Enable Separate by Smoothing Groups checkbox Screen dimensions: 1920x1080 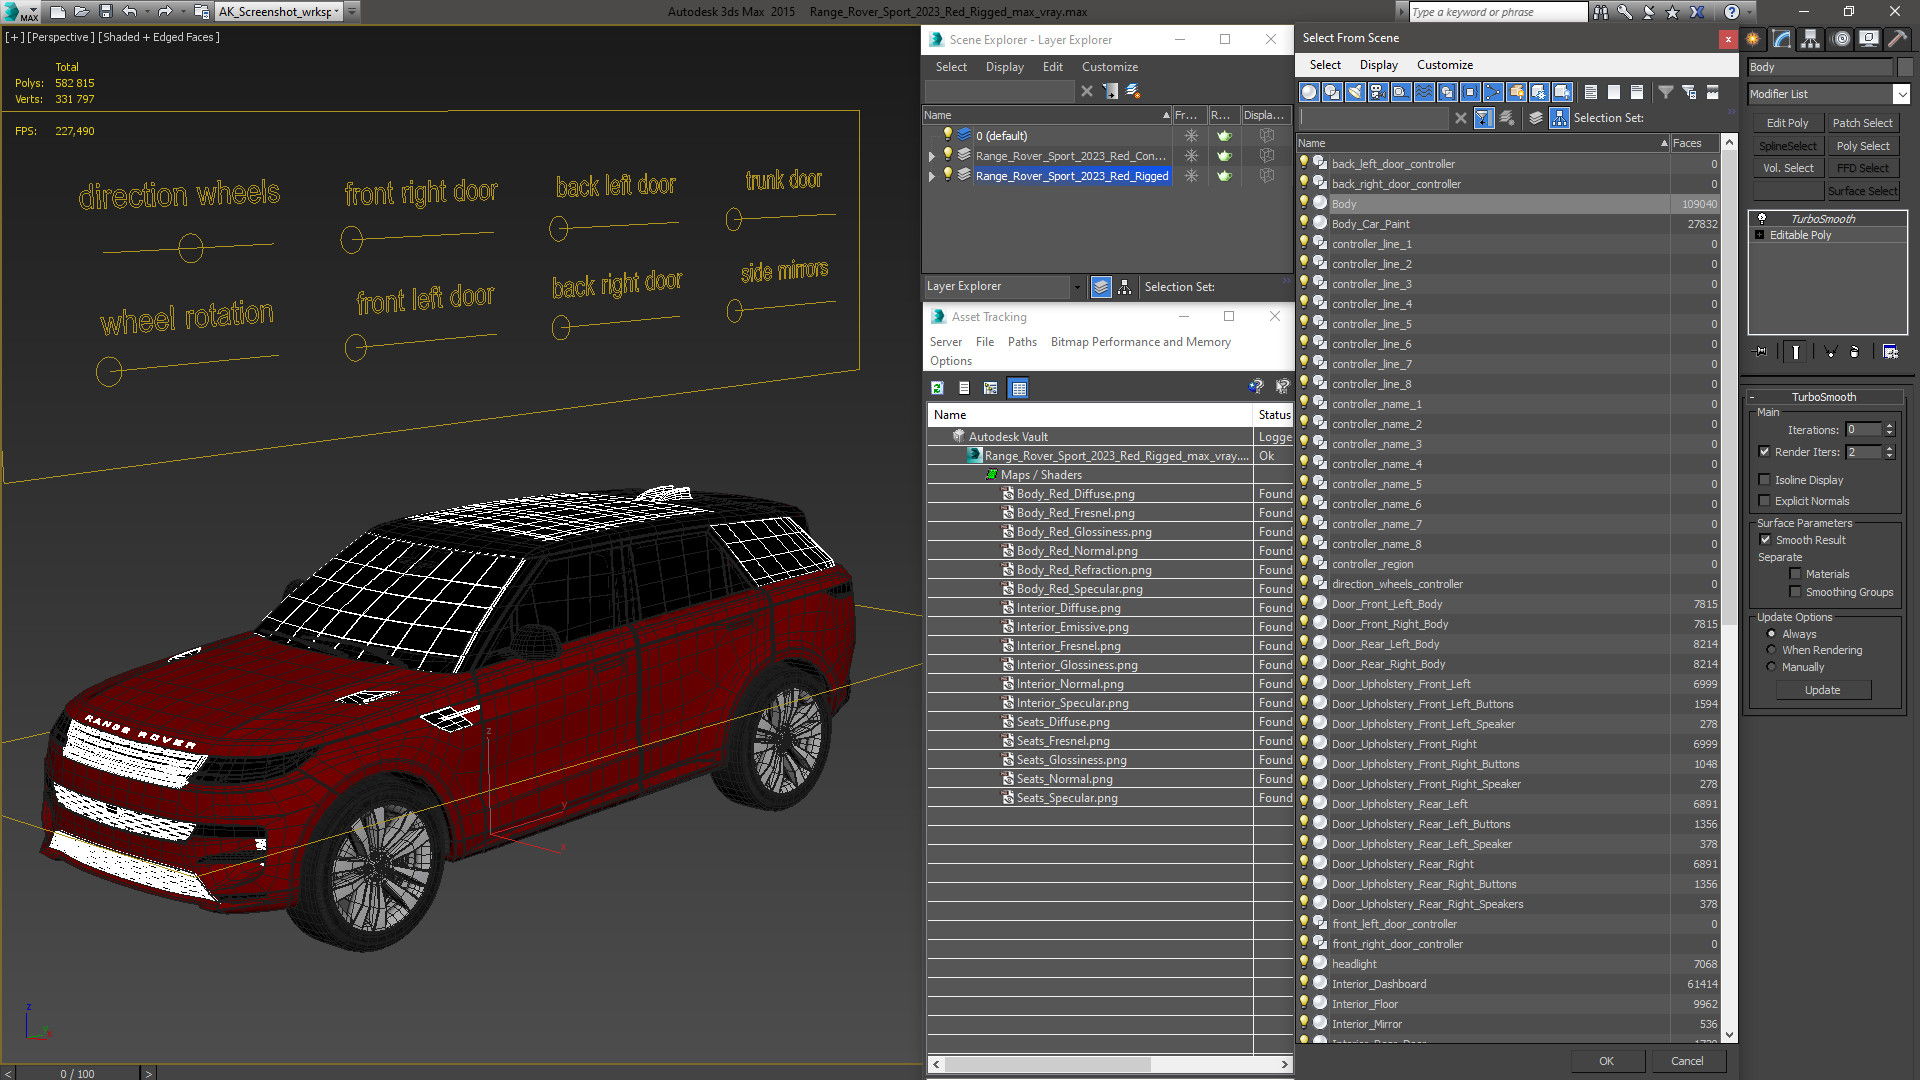pyautogui.click(x=1796, y=592)
